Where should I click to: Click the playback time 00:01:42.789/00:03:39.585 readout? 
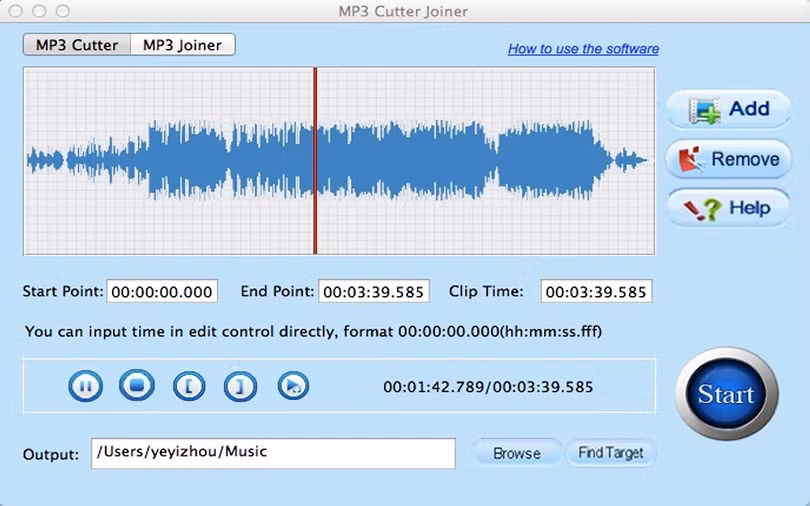click(488, 387)
